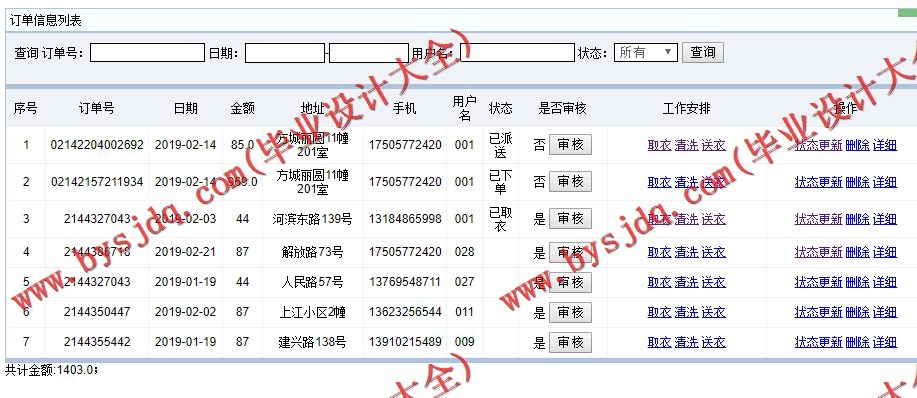Image resolution: width=917 pixels, height=398 pixels.
Task: Click 审核 button for 建兴路138号 row
Action: pos(570,342)
